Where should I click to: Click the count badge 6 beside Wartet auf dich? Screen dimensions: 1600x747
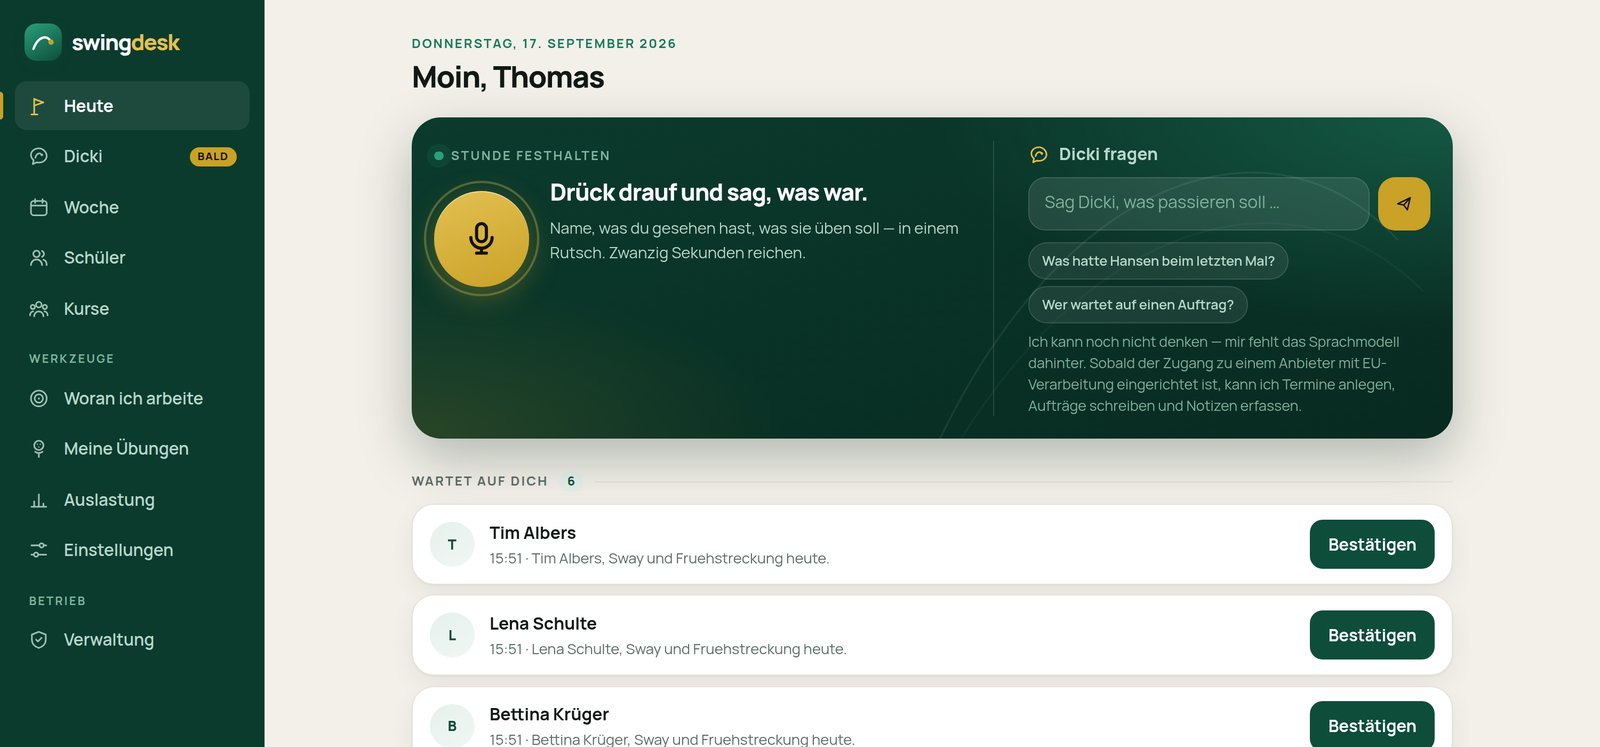[x=571, y=481]
